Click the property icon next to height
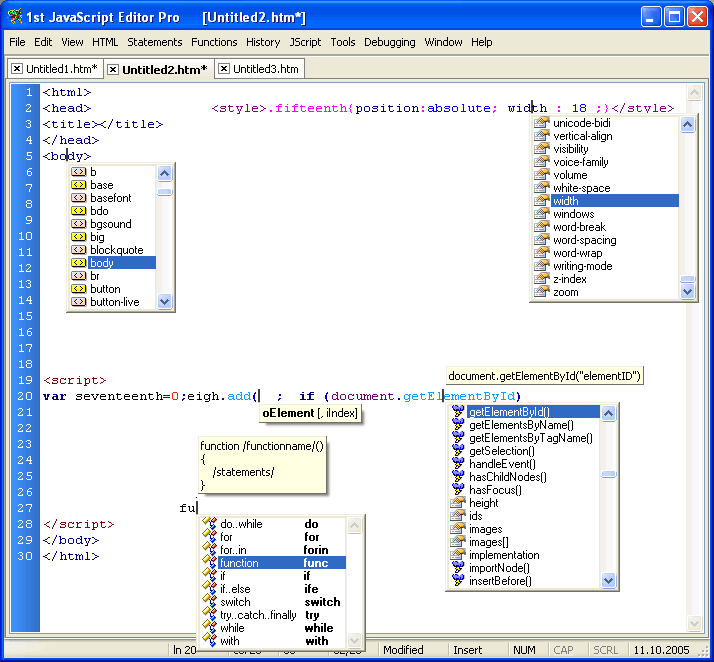 [x=457, y=503]
